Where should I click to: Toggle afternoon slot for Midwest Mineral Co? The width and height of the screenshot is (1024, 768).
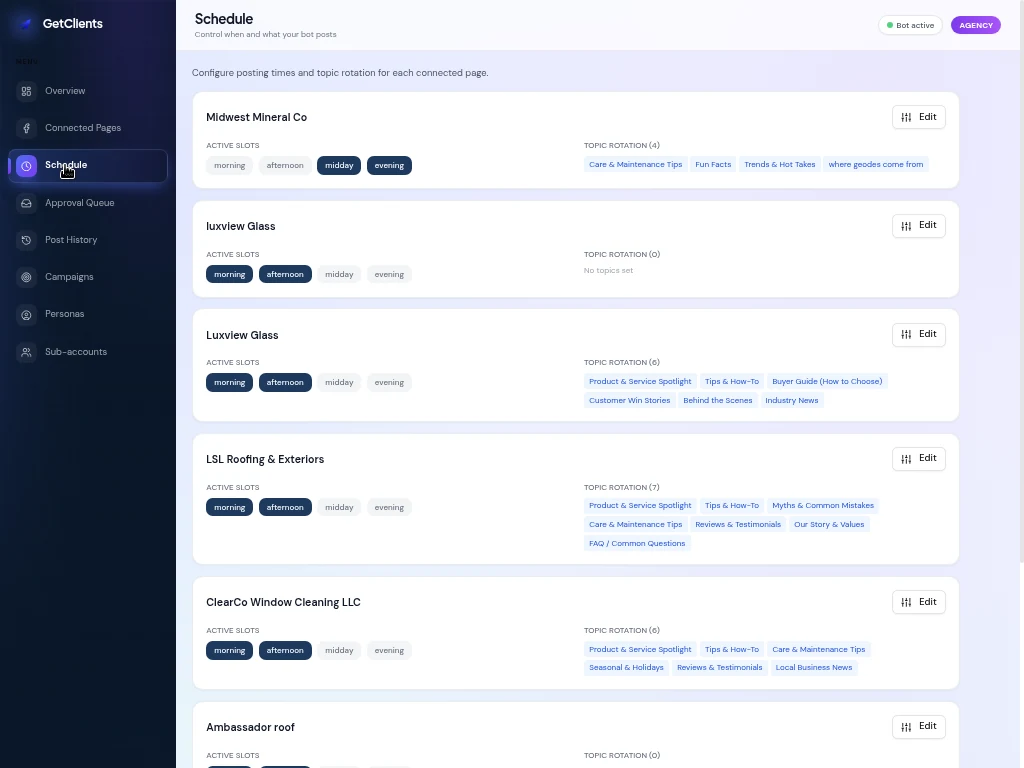(x=285, y=165)
